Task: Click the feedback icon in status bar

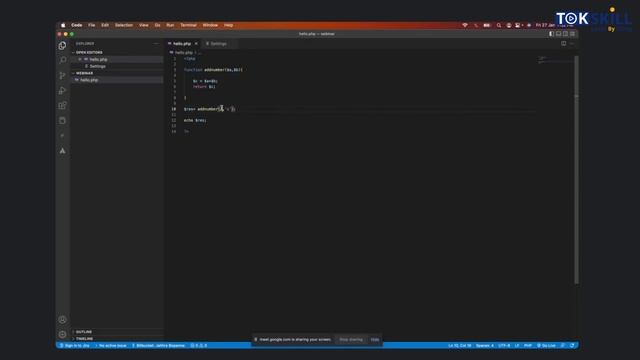Action: click(x=563, y=346)
